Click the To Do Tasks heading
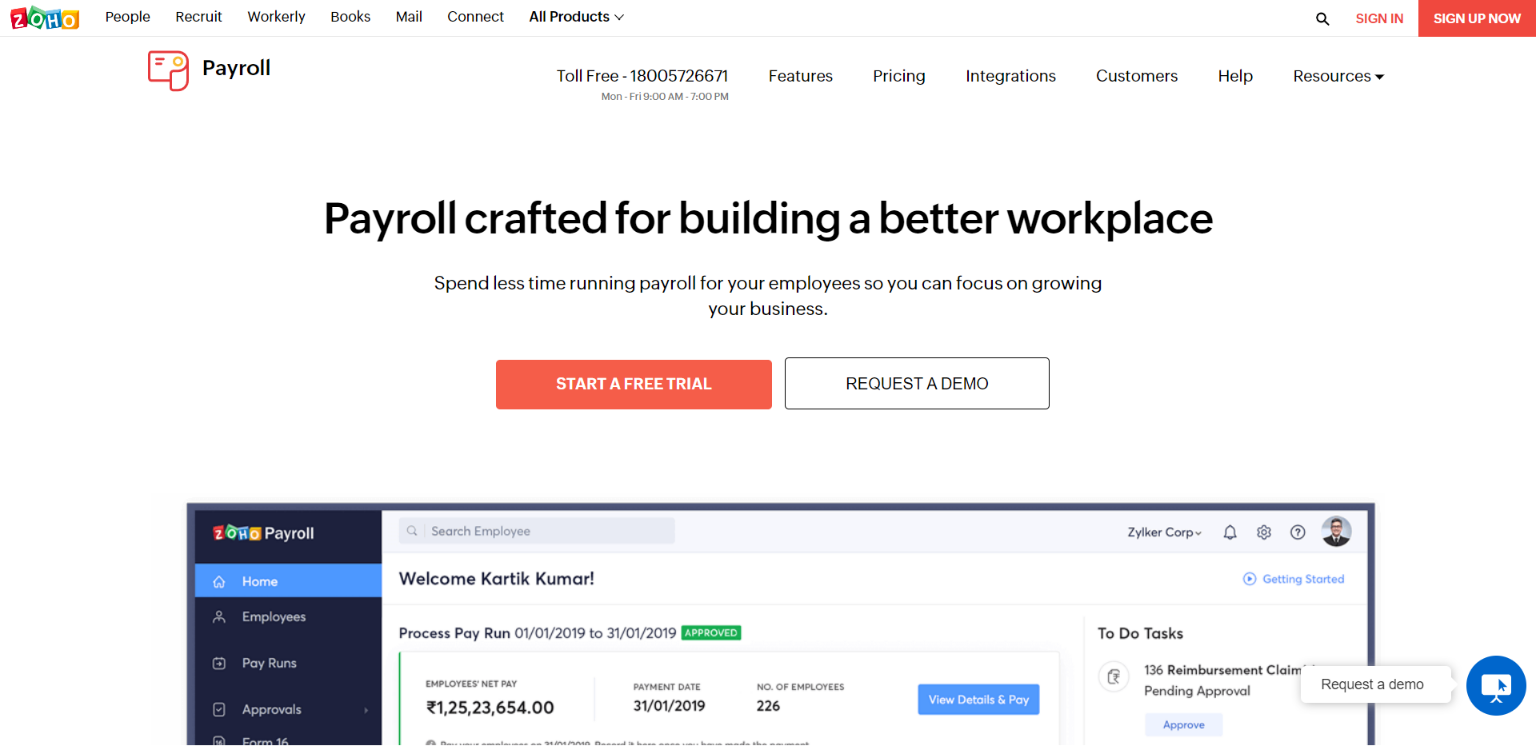 (1140, 633)
